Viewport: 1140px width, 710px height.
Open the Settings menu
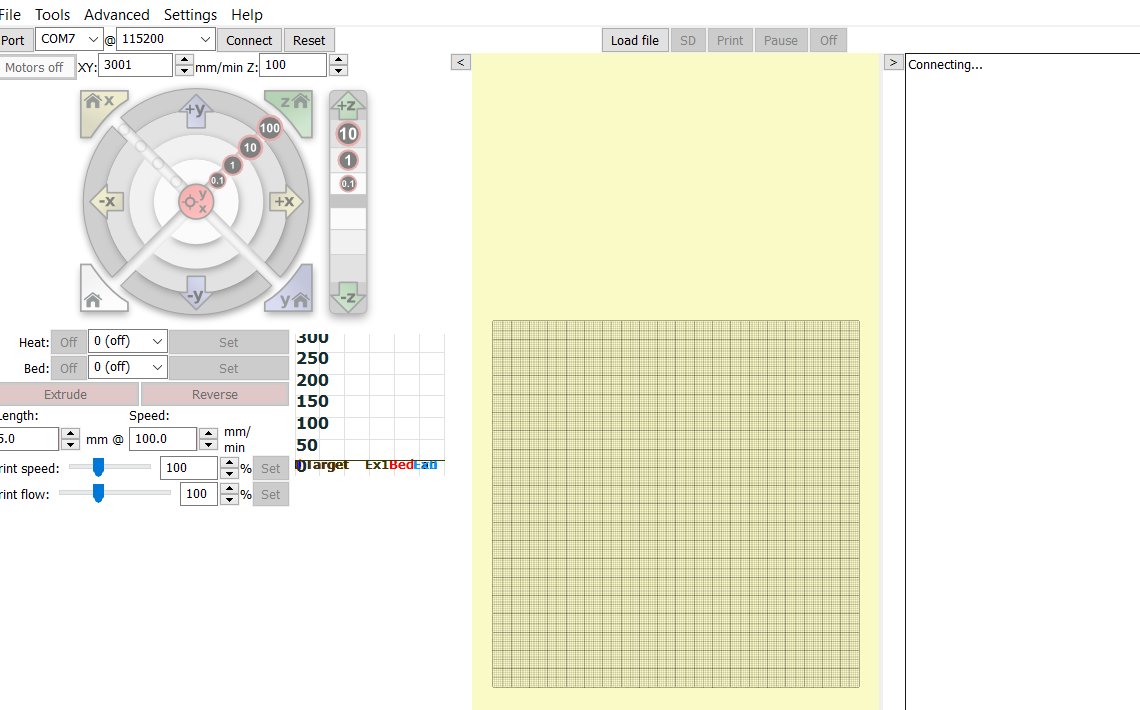(x=190, y=15)
